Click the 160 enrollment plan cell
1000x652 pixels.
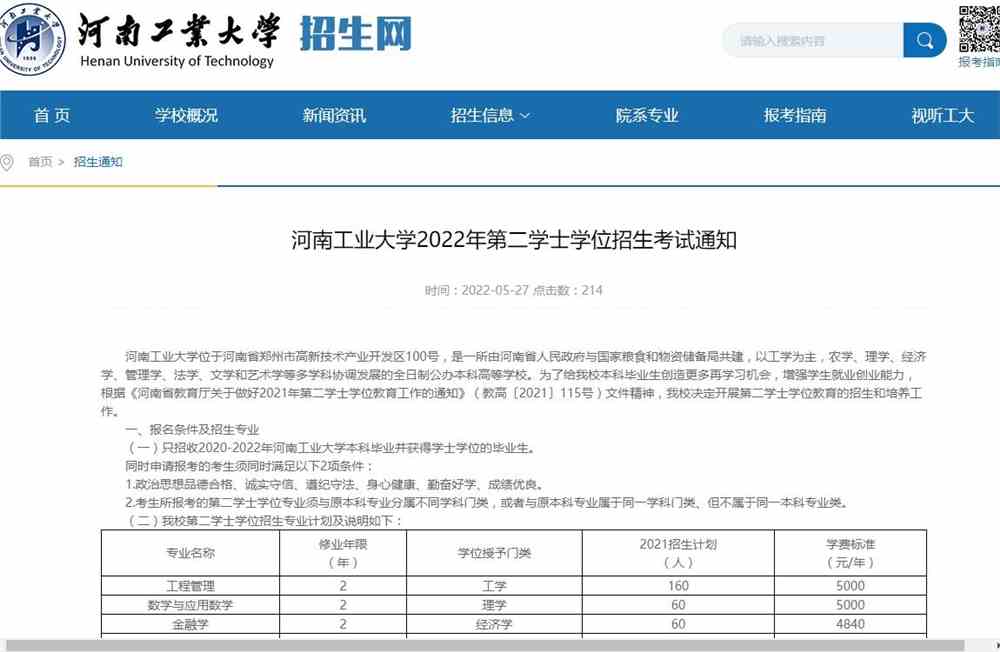point(678,586)
